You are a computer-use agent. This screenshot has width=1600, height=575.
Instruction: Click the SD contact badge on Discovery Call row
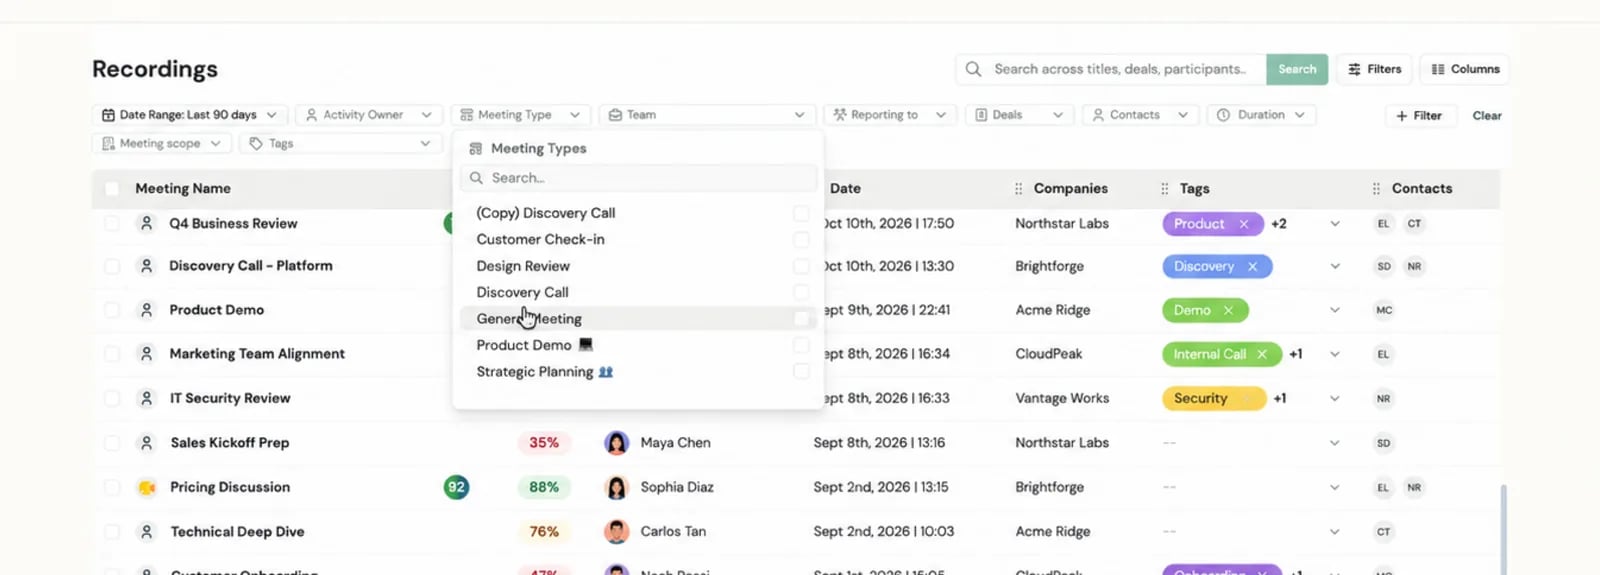[x=1384, y=266]
